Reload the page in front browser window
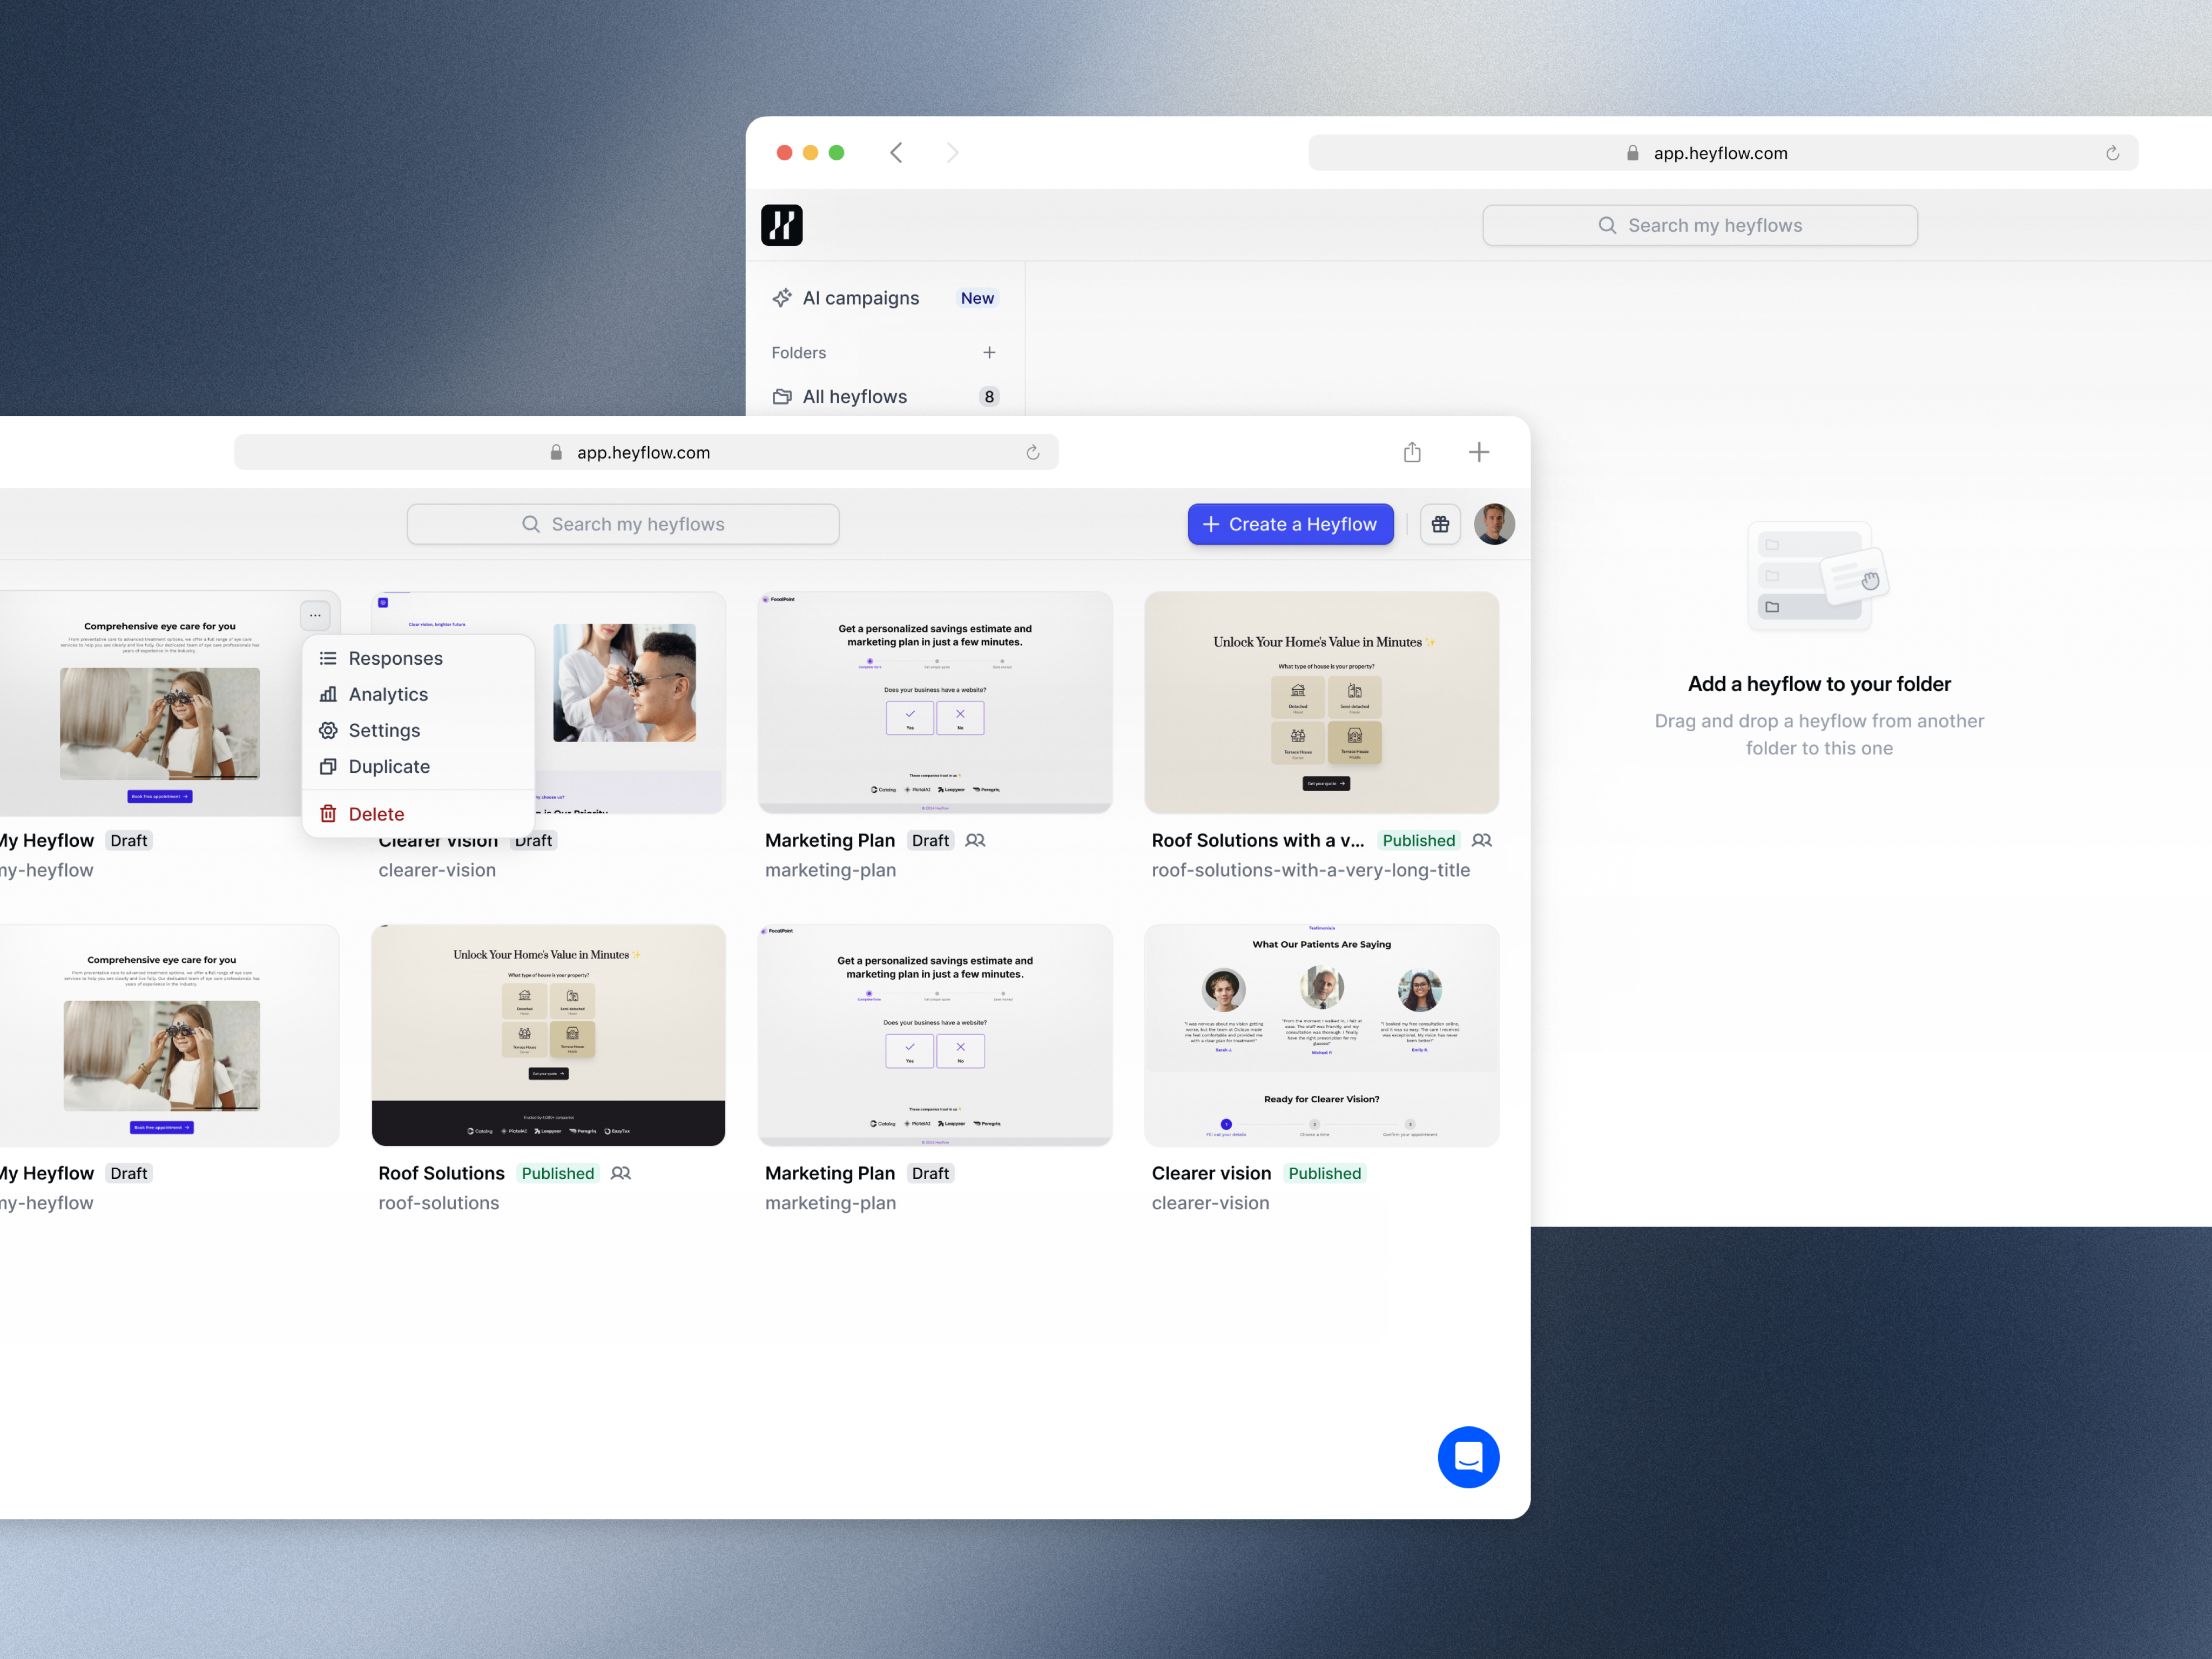This screenshot has width=2212, height=1659. pyautogui.click(x=1033, y=453)
